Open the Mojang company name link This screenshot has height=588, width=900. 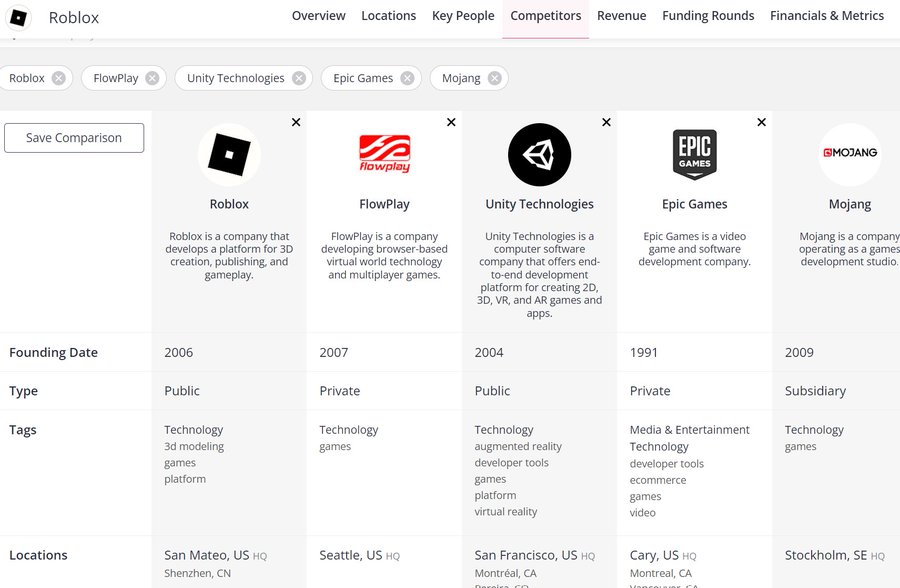click(x=850, y=204)
